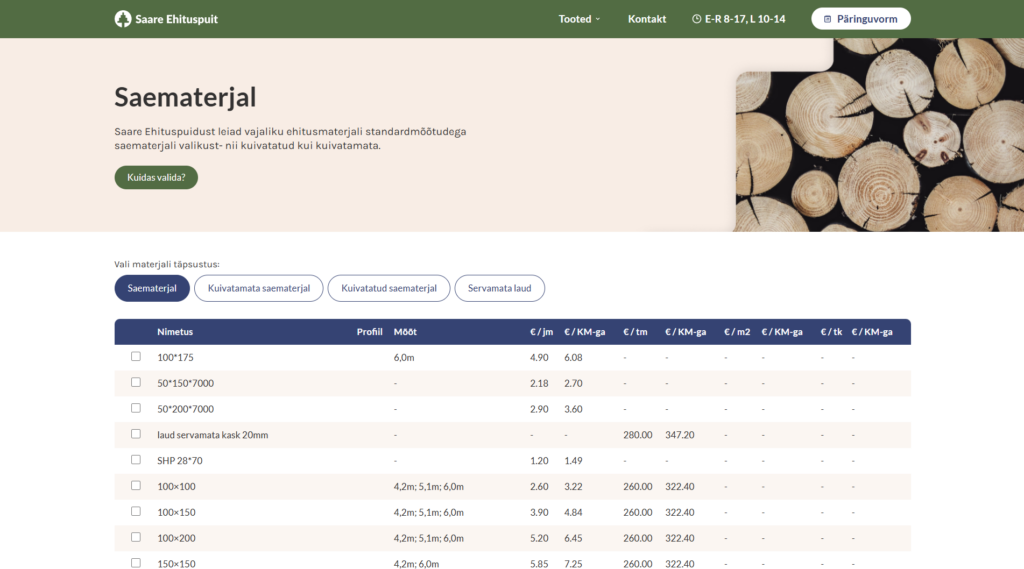Image resolution: width=1024 pixels, height=569 pixels.
Task: Click the Saare Ehituspuit brand name link
Action: tap(176, 19)
